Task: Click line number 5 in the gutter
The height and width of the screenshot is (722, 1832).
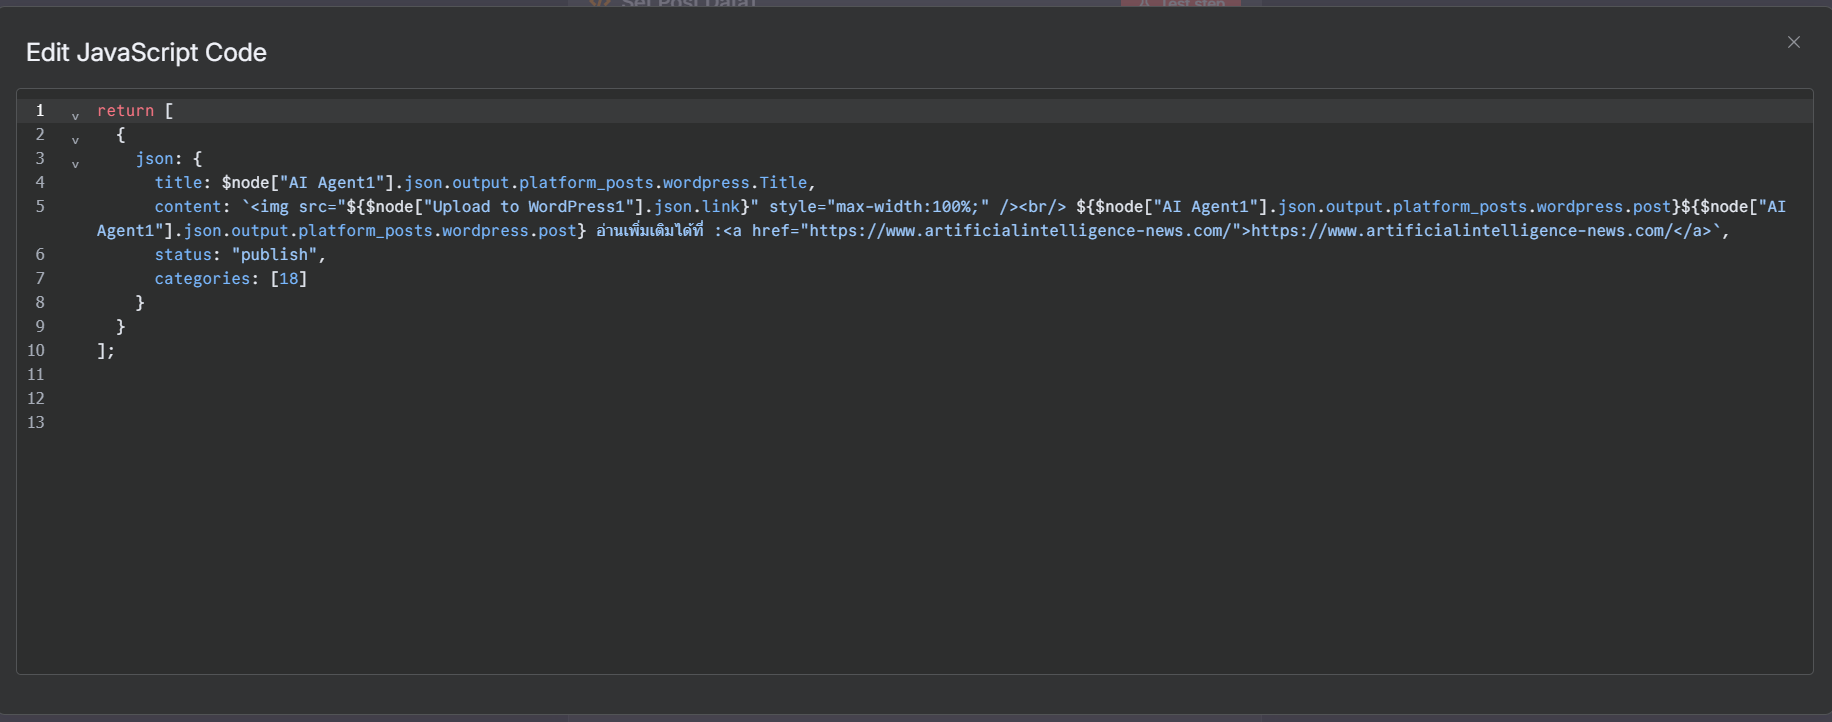Action: coord(40,206)
